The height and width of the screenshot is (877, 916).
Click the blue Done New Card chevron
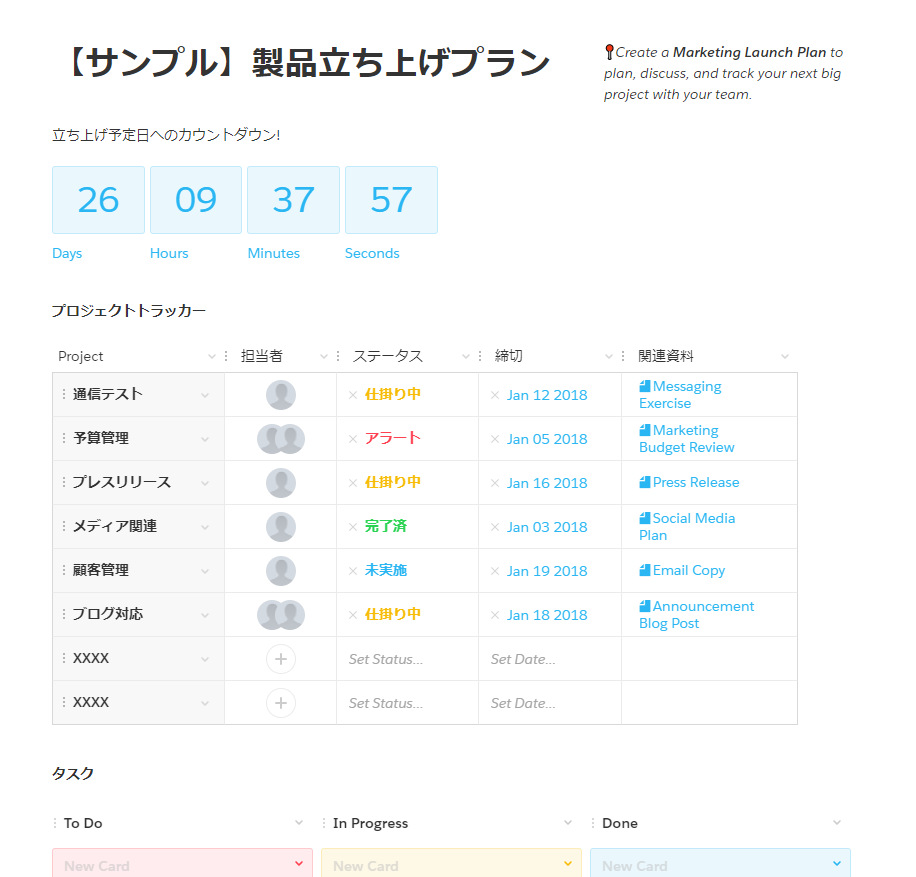837,864
